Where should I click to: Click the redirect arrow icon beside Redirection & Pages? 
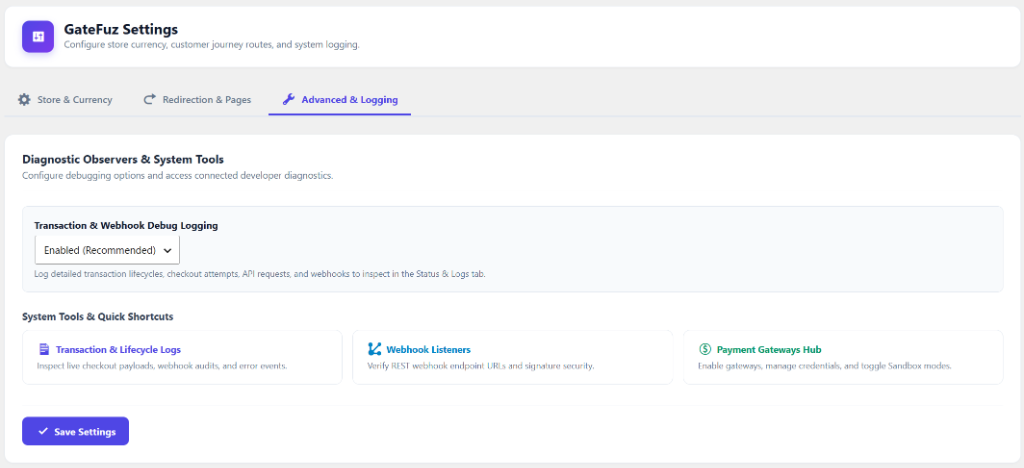point(150,99)
